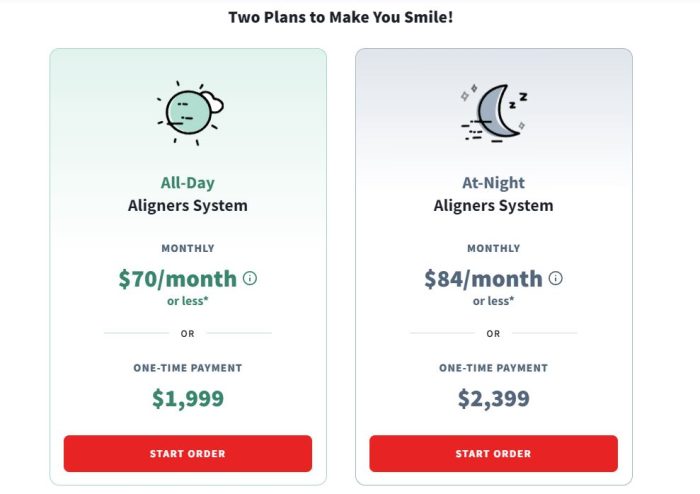This screenshot has width=700, height=494.
Task: Open info icon beside $84/month price
Action: tap(556, 279)
